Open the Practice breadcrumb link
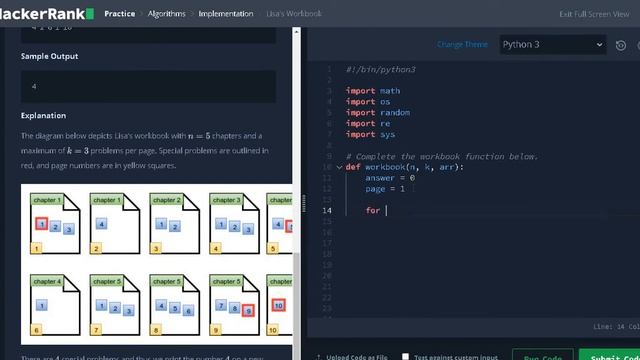Screen dimensions: 640x360 pos(120,13)
